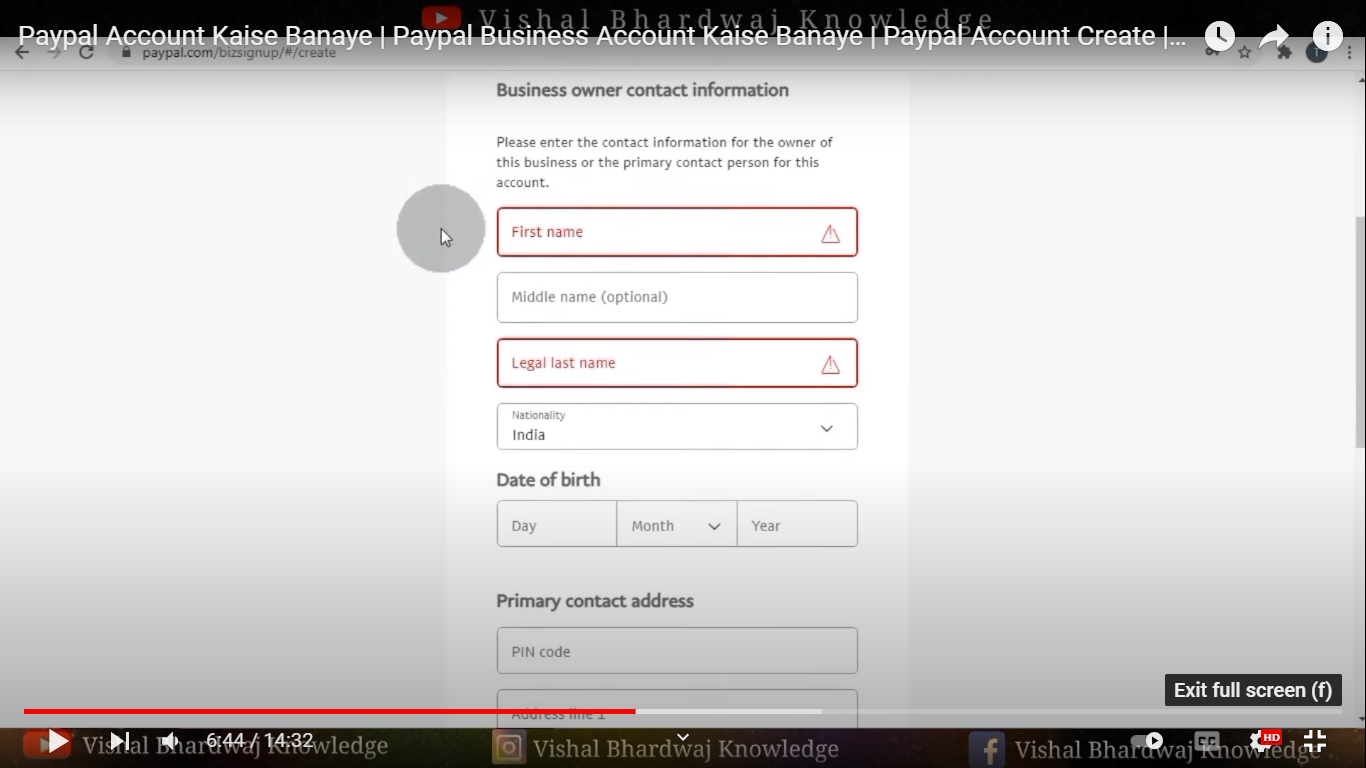Open the Nationality dropdown showing India
Image resolution: width=1366 pixels, height=768 pixels.
[677, 426]
